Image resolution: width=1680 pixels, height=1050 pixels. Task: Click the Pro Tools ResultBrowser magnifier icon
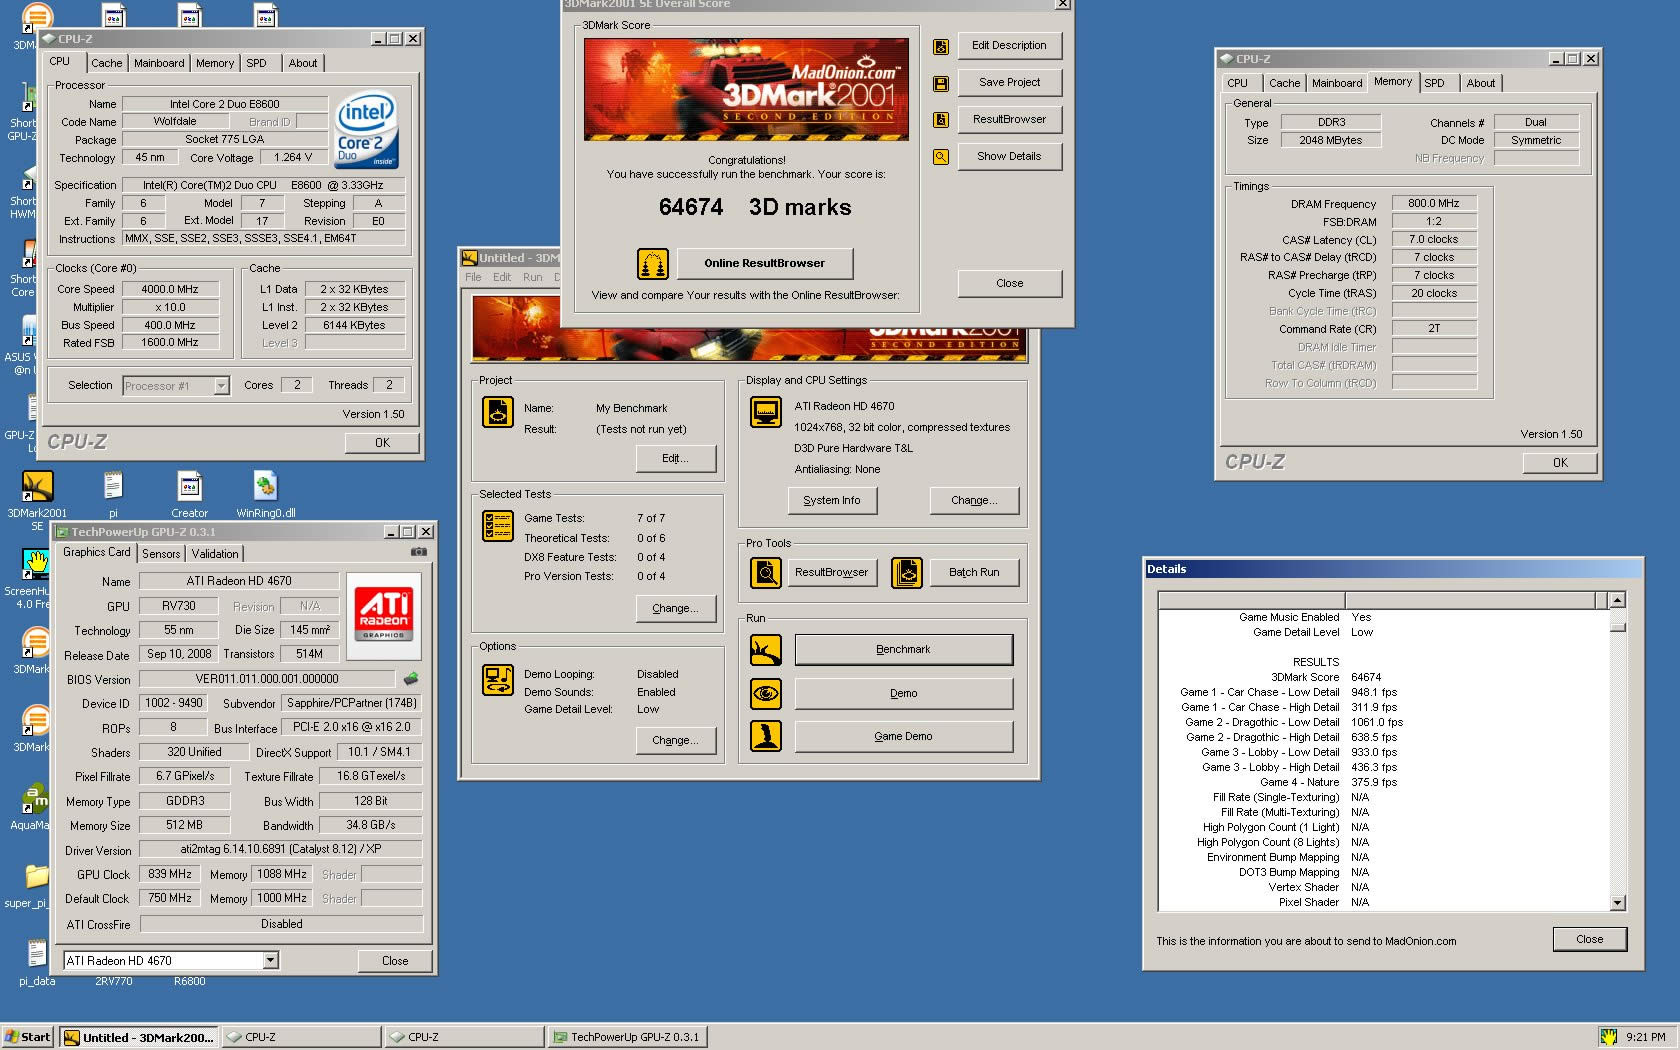pyautogui.click(x=766, y=573)
